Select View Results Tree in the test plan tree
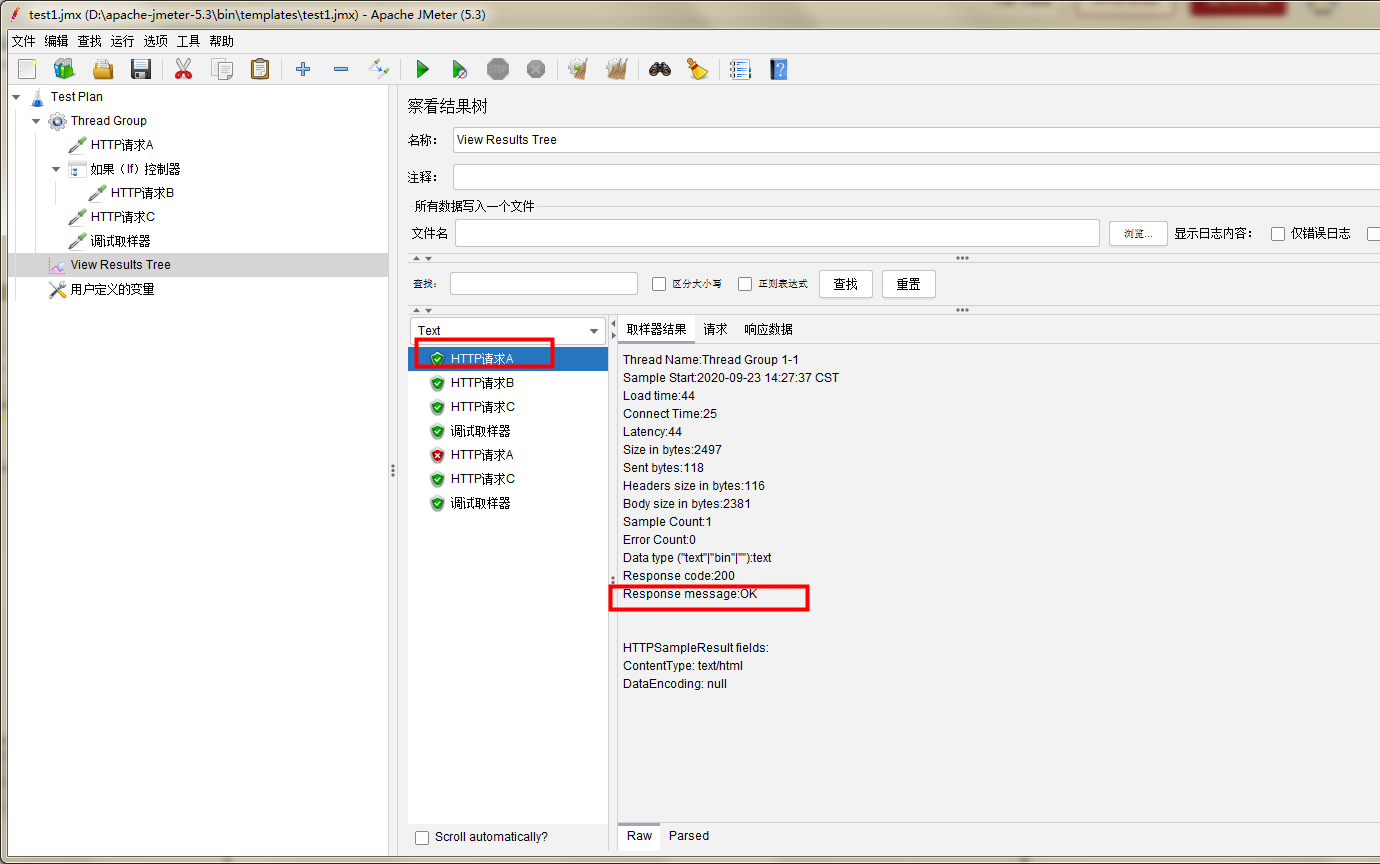 pyautogui.click(x=121, y=265)
